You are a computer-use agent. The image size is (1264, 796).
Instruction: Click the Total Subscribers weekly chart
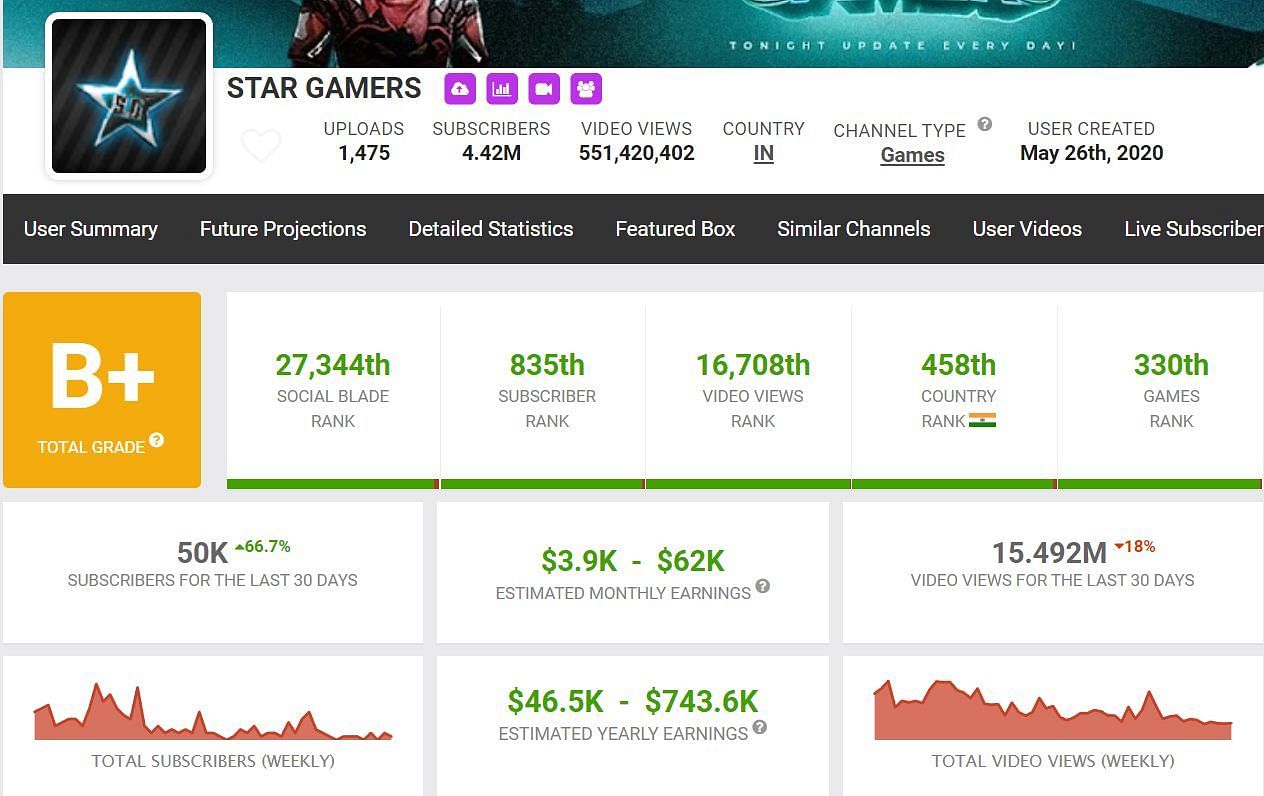tap(213, 712)
